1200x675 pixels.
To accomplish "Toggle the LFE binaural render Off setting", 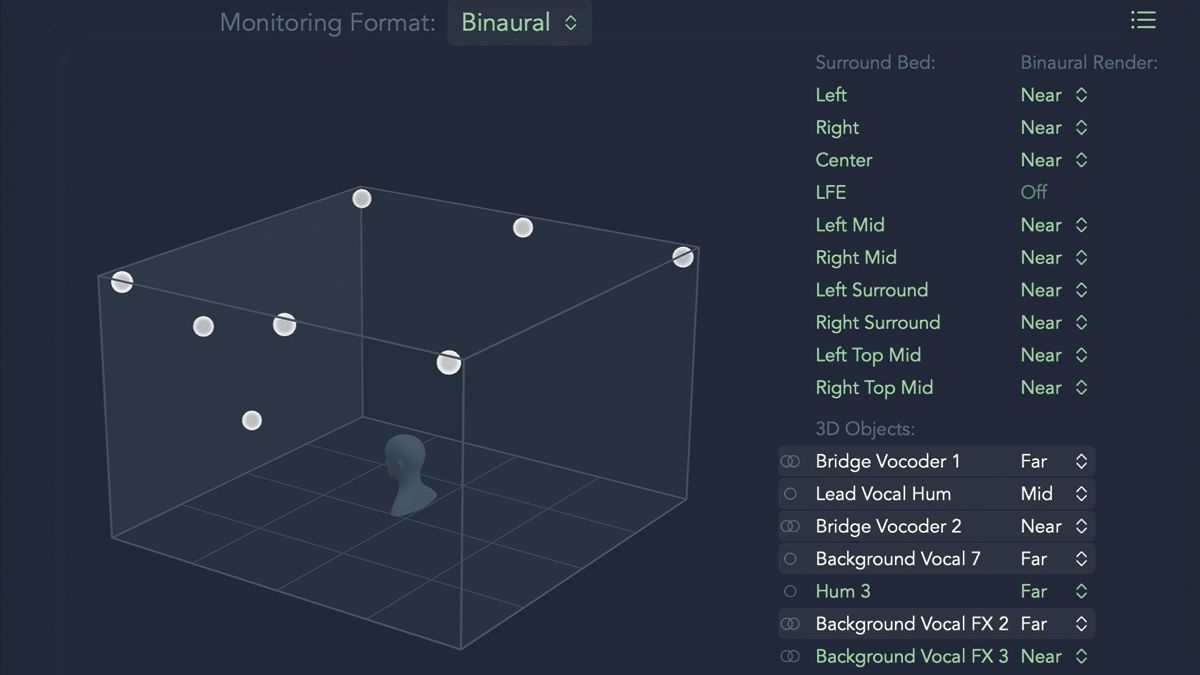I will [x=1034, y=192].
